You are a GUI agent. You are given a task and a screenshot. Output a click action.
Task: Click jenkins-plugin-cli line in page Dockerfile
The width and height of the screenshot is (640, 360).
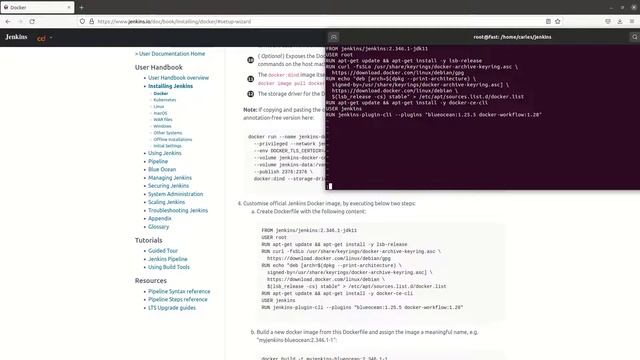[x=362, y=307]
